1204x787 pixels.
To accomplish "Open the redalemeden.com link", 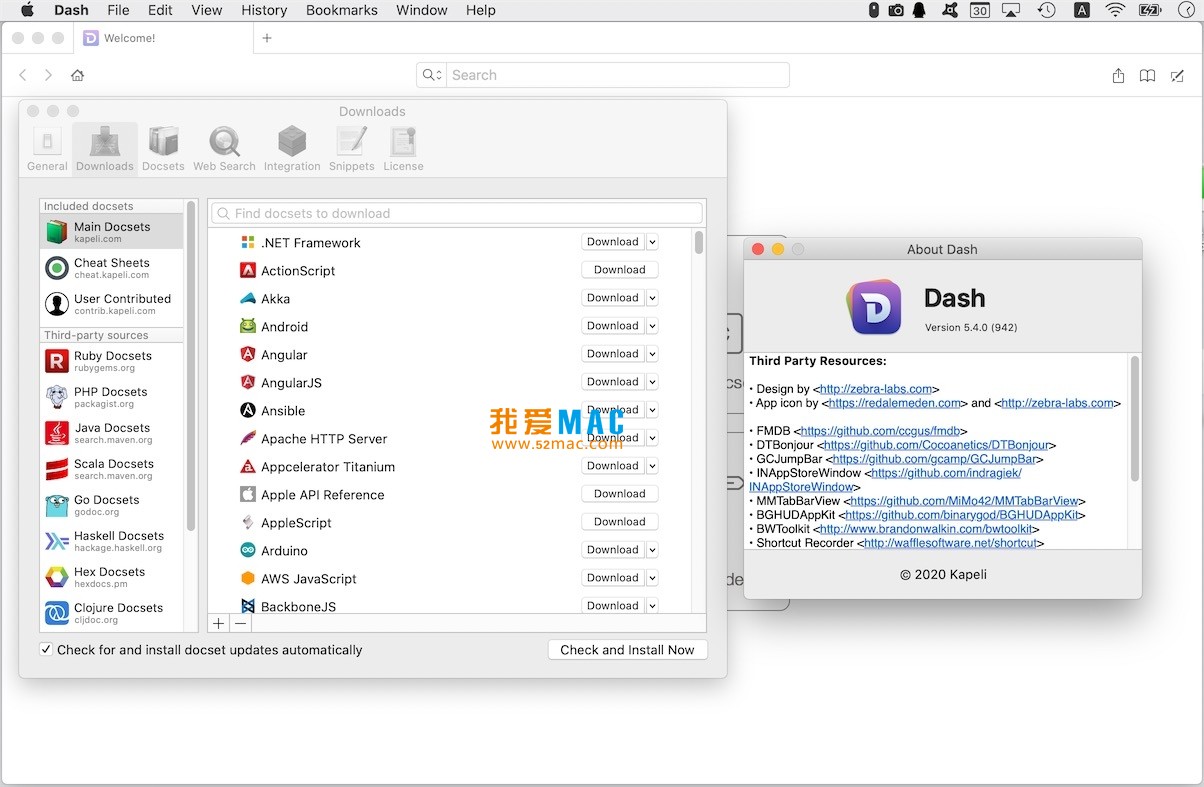I will pyautogui.click(x=895, y=403).
